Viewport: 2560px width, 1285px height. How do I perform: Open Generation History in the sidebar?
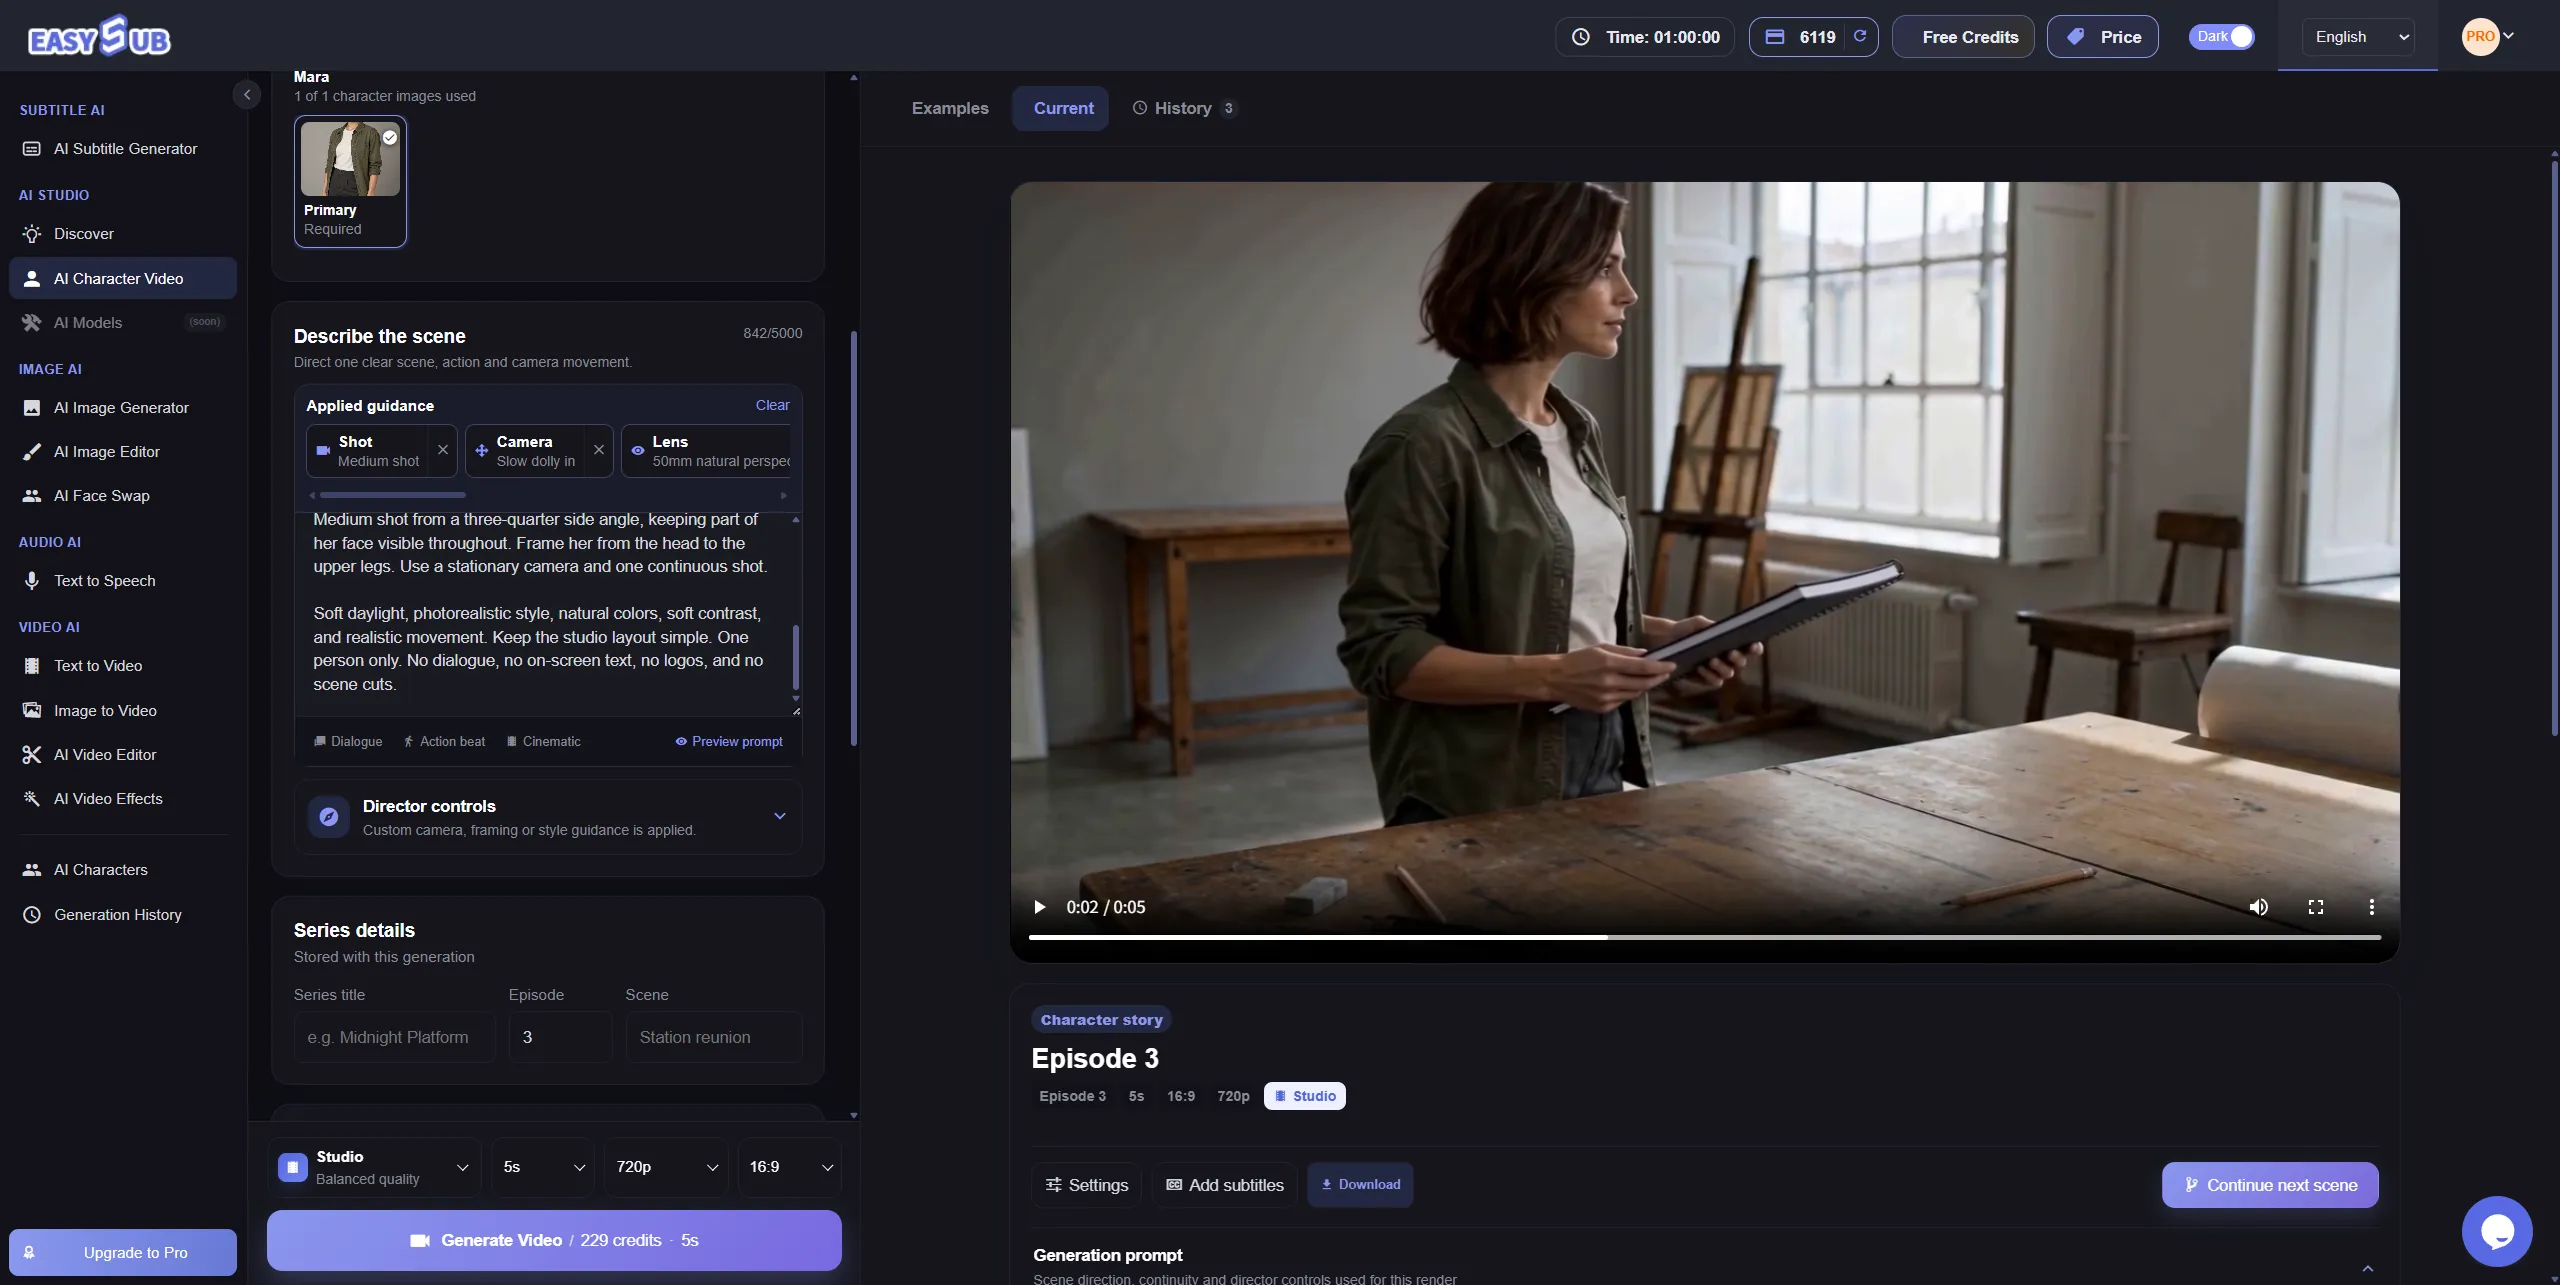click(x=123, y=915)
